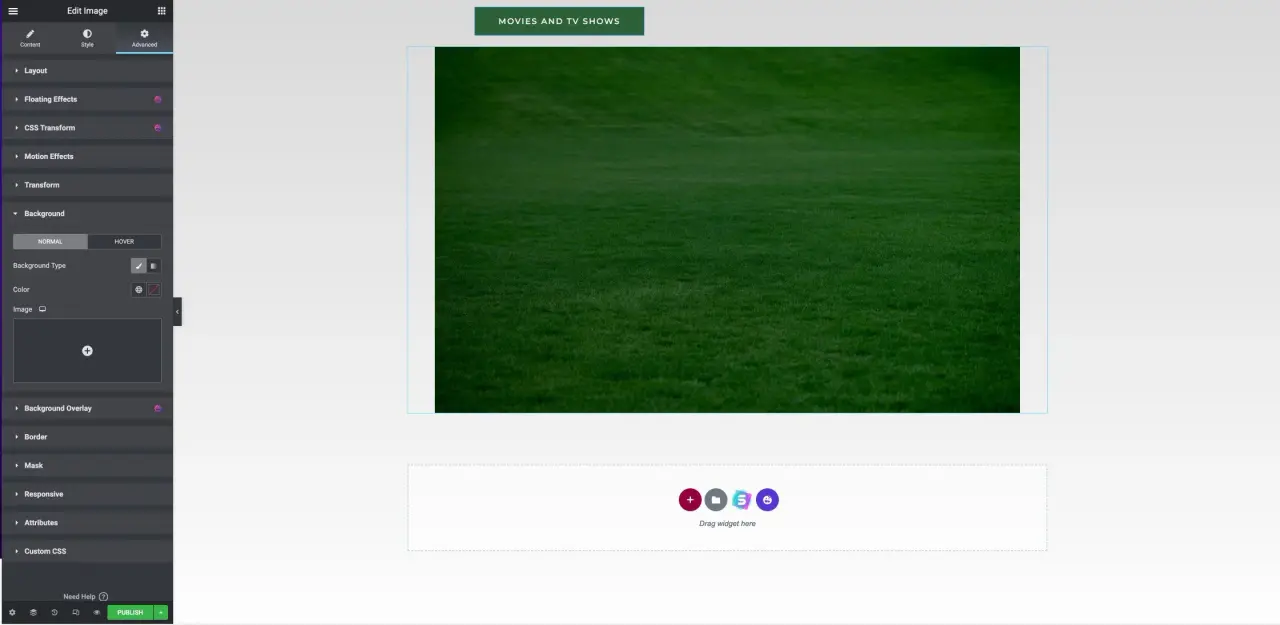
Task: Expand the Layout section
Action: 87,71
